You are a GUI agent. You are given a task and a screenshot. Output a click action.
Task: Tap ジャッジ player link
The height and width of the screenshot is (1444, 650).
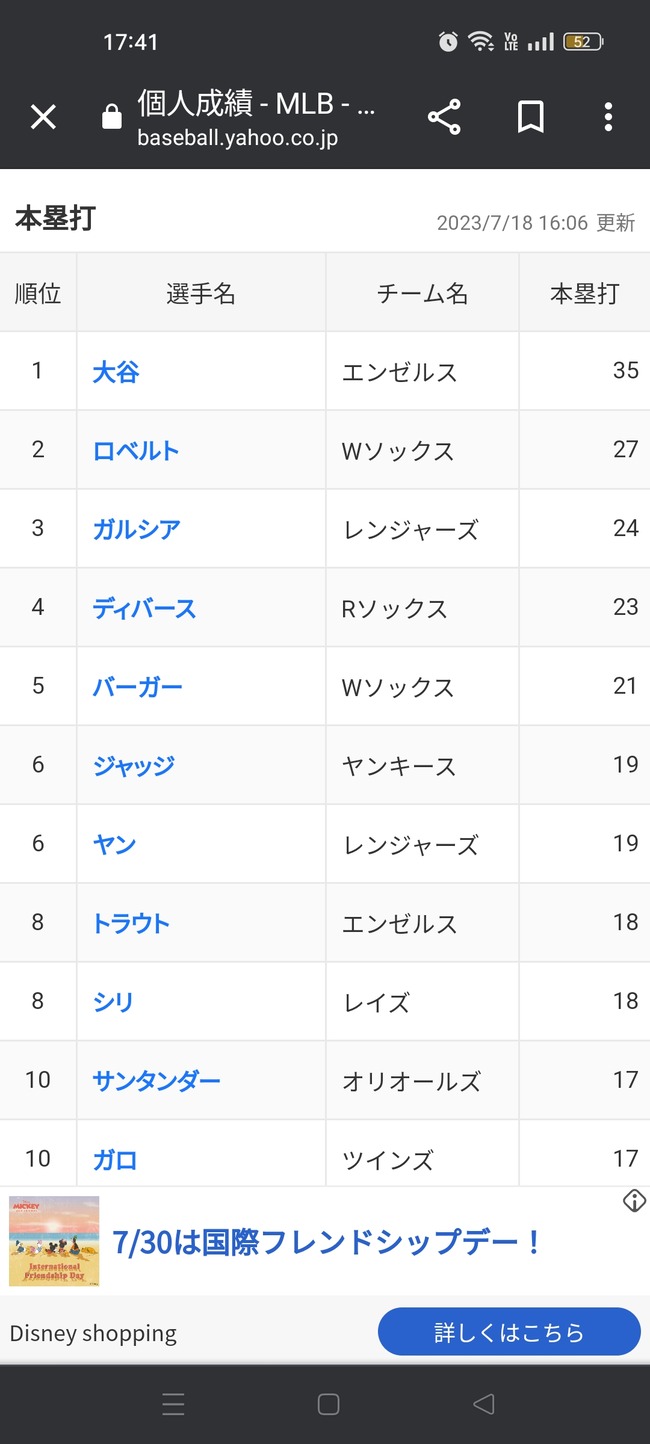point(134,766)
